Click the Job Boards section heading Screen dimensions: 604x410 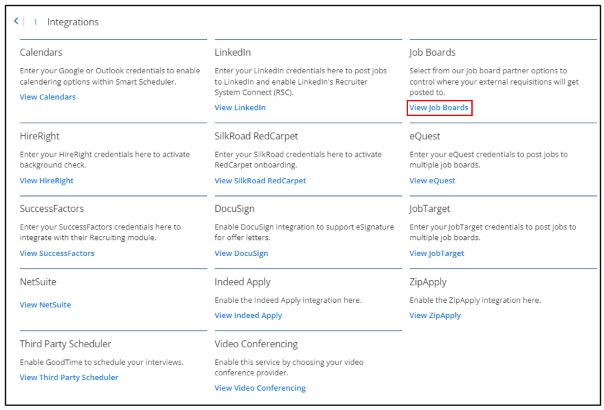pos(433,52)
